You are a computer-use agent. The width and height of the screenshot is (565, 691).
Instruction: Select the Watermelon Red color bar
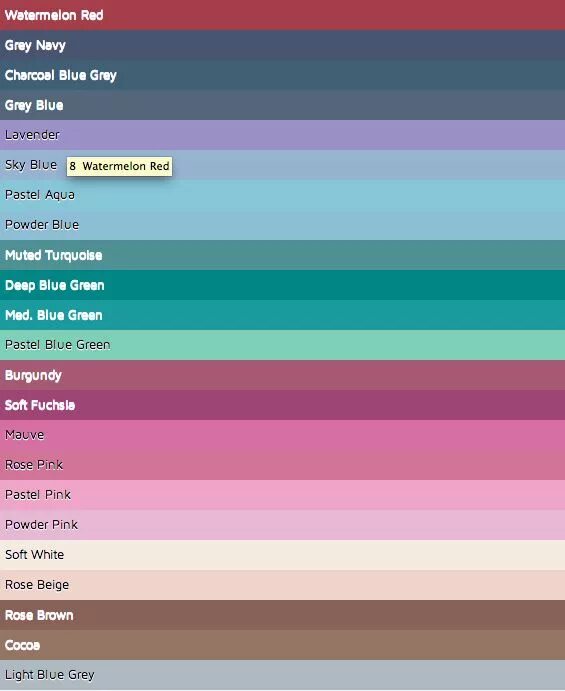point(282,15)
